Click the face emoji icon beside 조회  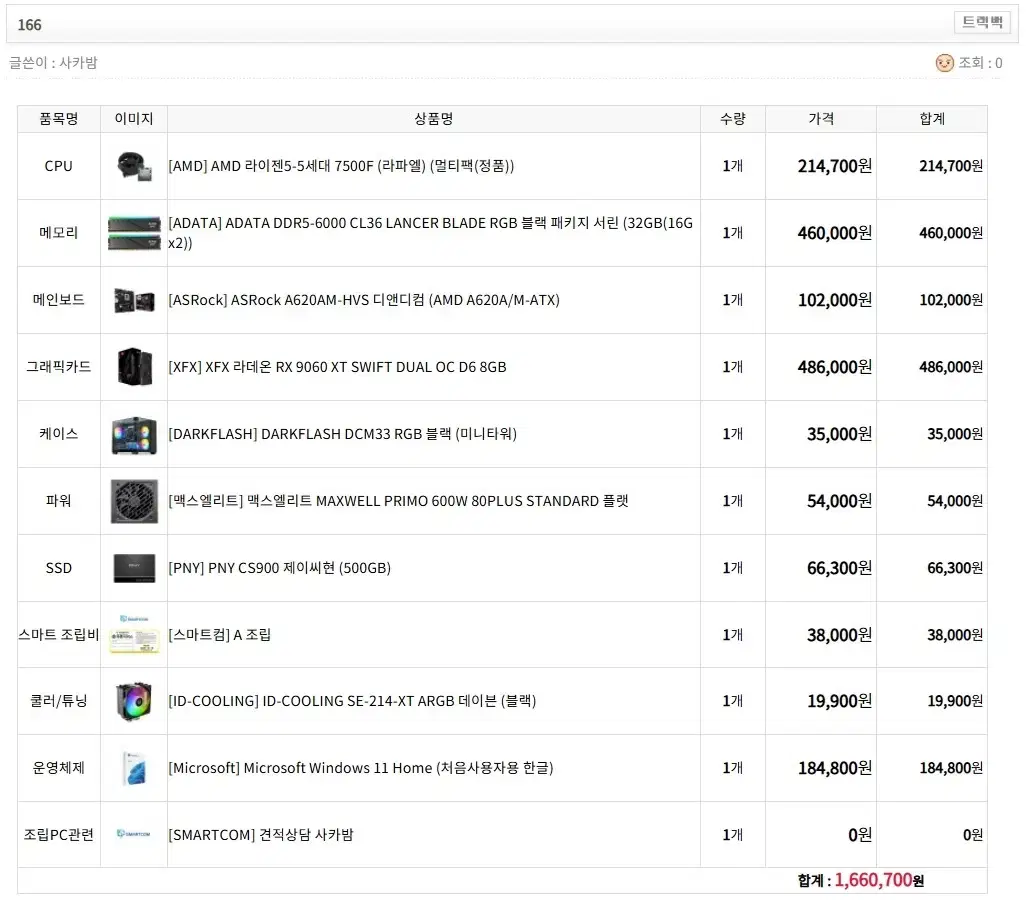944,62
